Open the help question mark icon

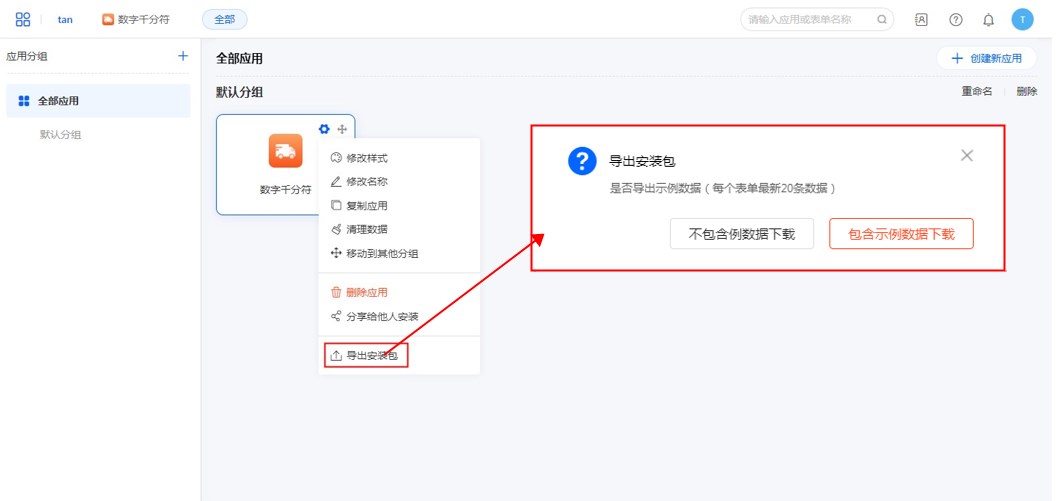tap(955, 19)
